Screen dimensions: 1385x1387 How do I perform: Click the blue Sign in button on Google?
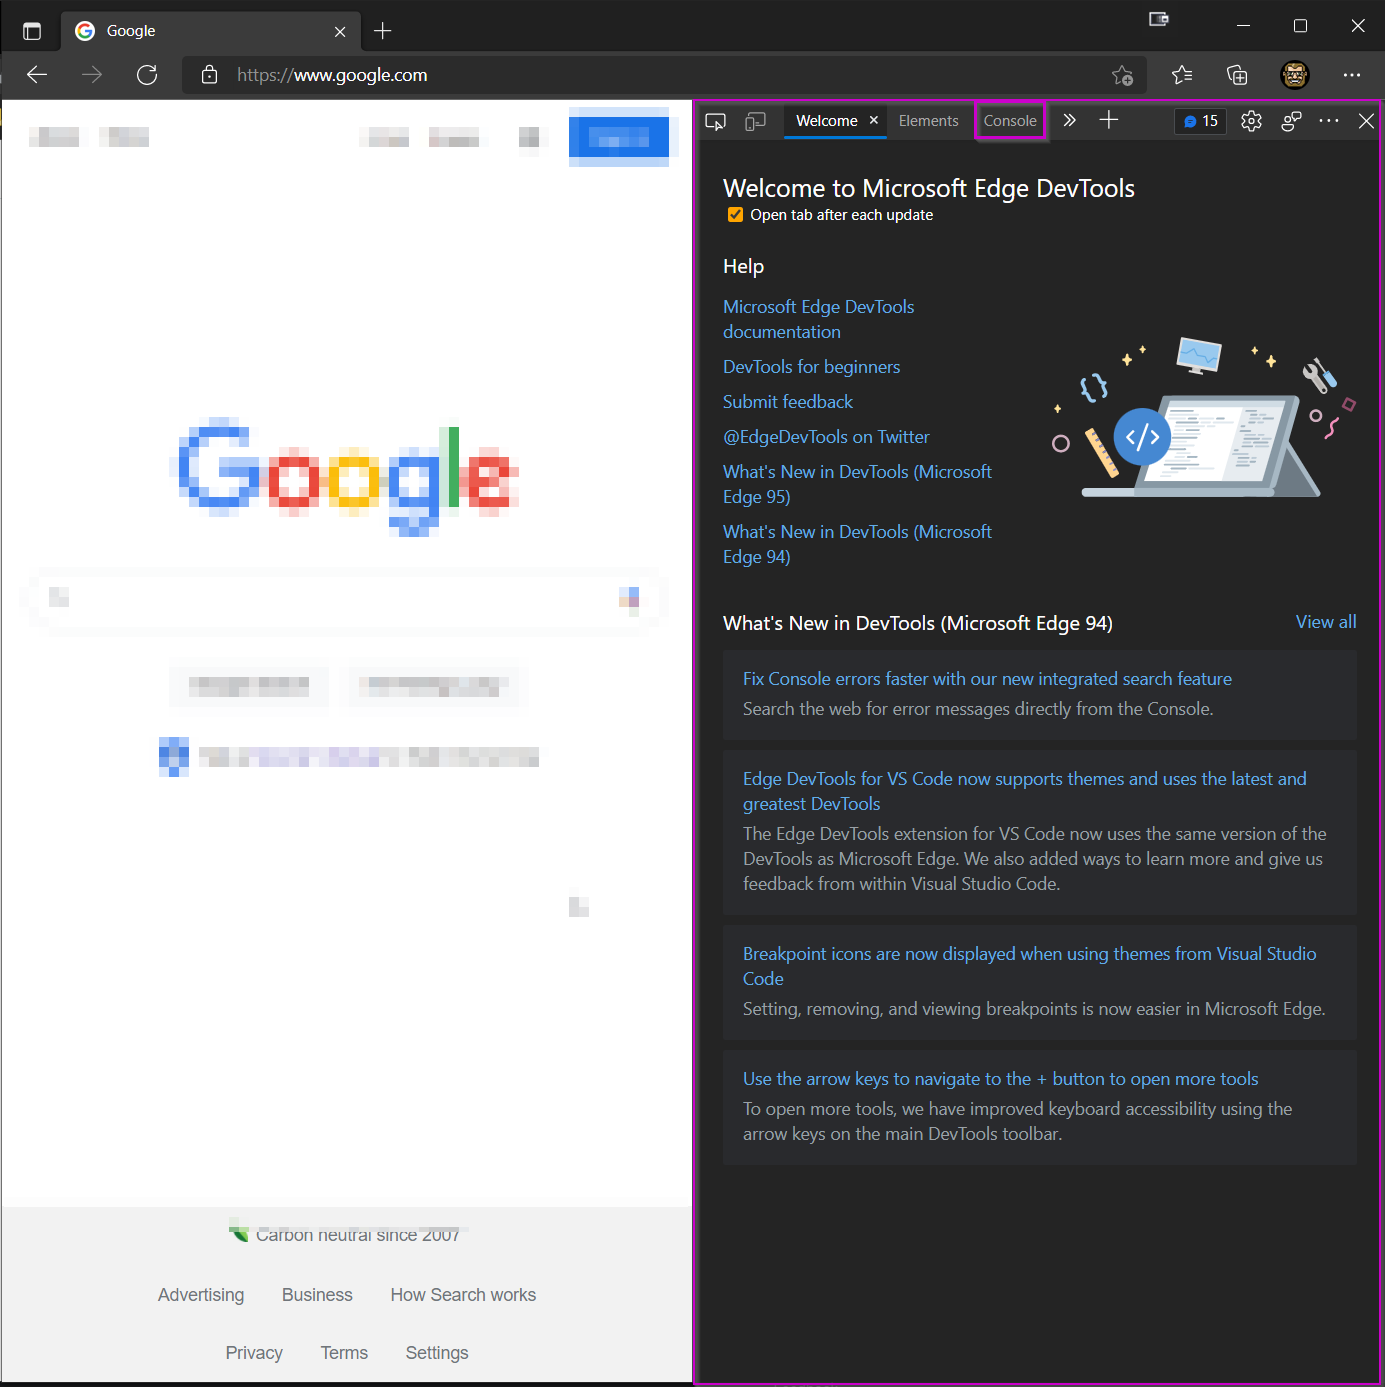[619, 137]
